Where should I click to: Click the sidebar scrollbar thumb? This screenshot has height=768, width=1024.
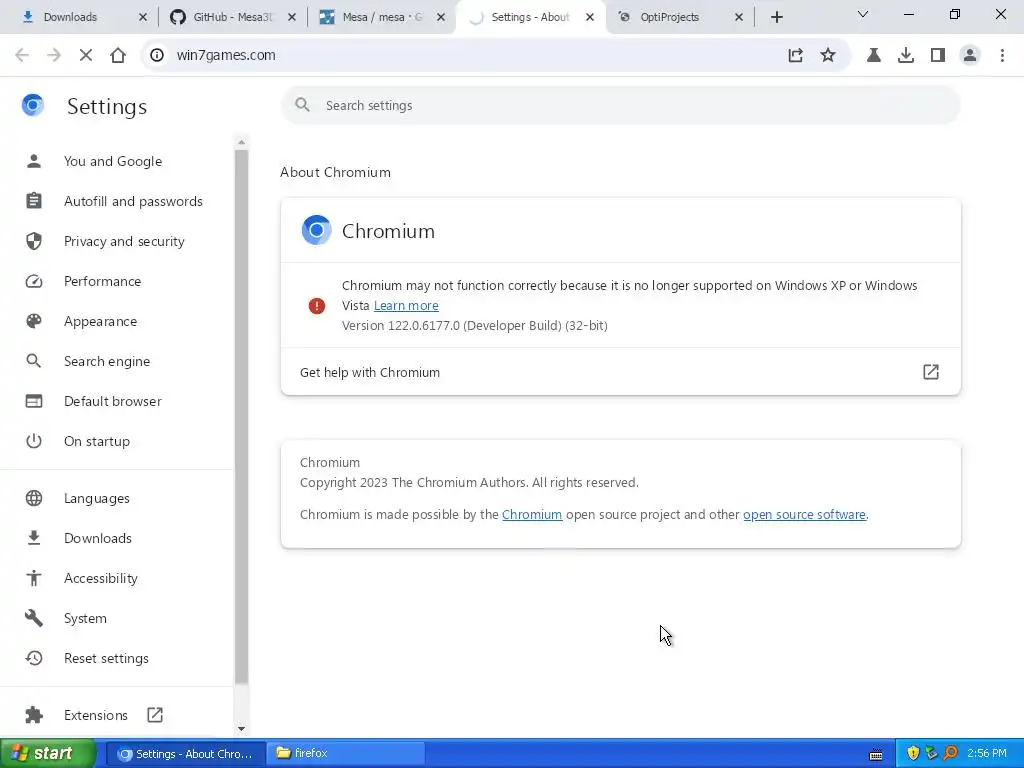click(x=241, y=417)
